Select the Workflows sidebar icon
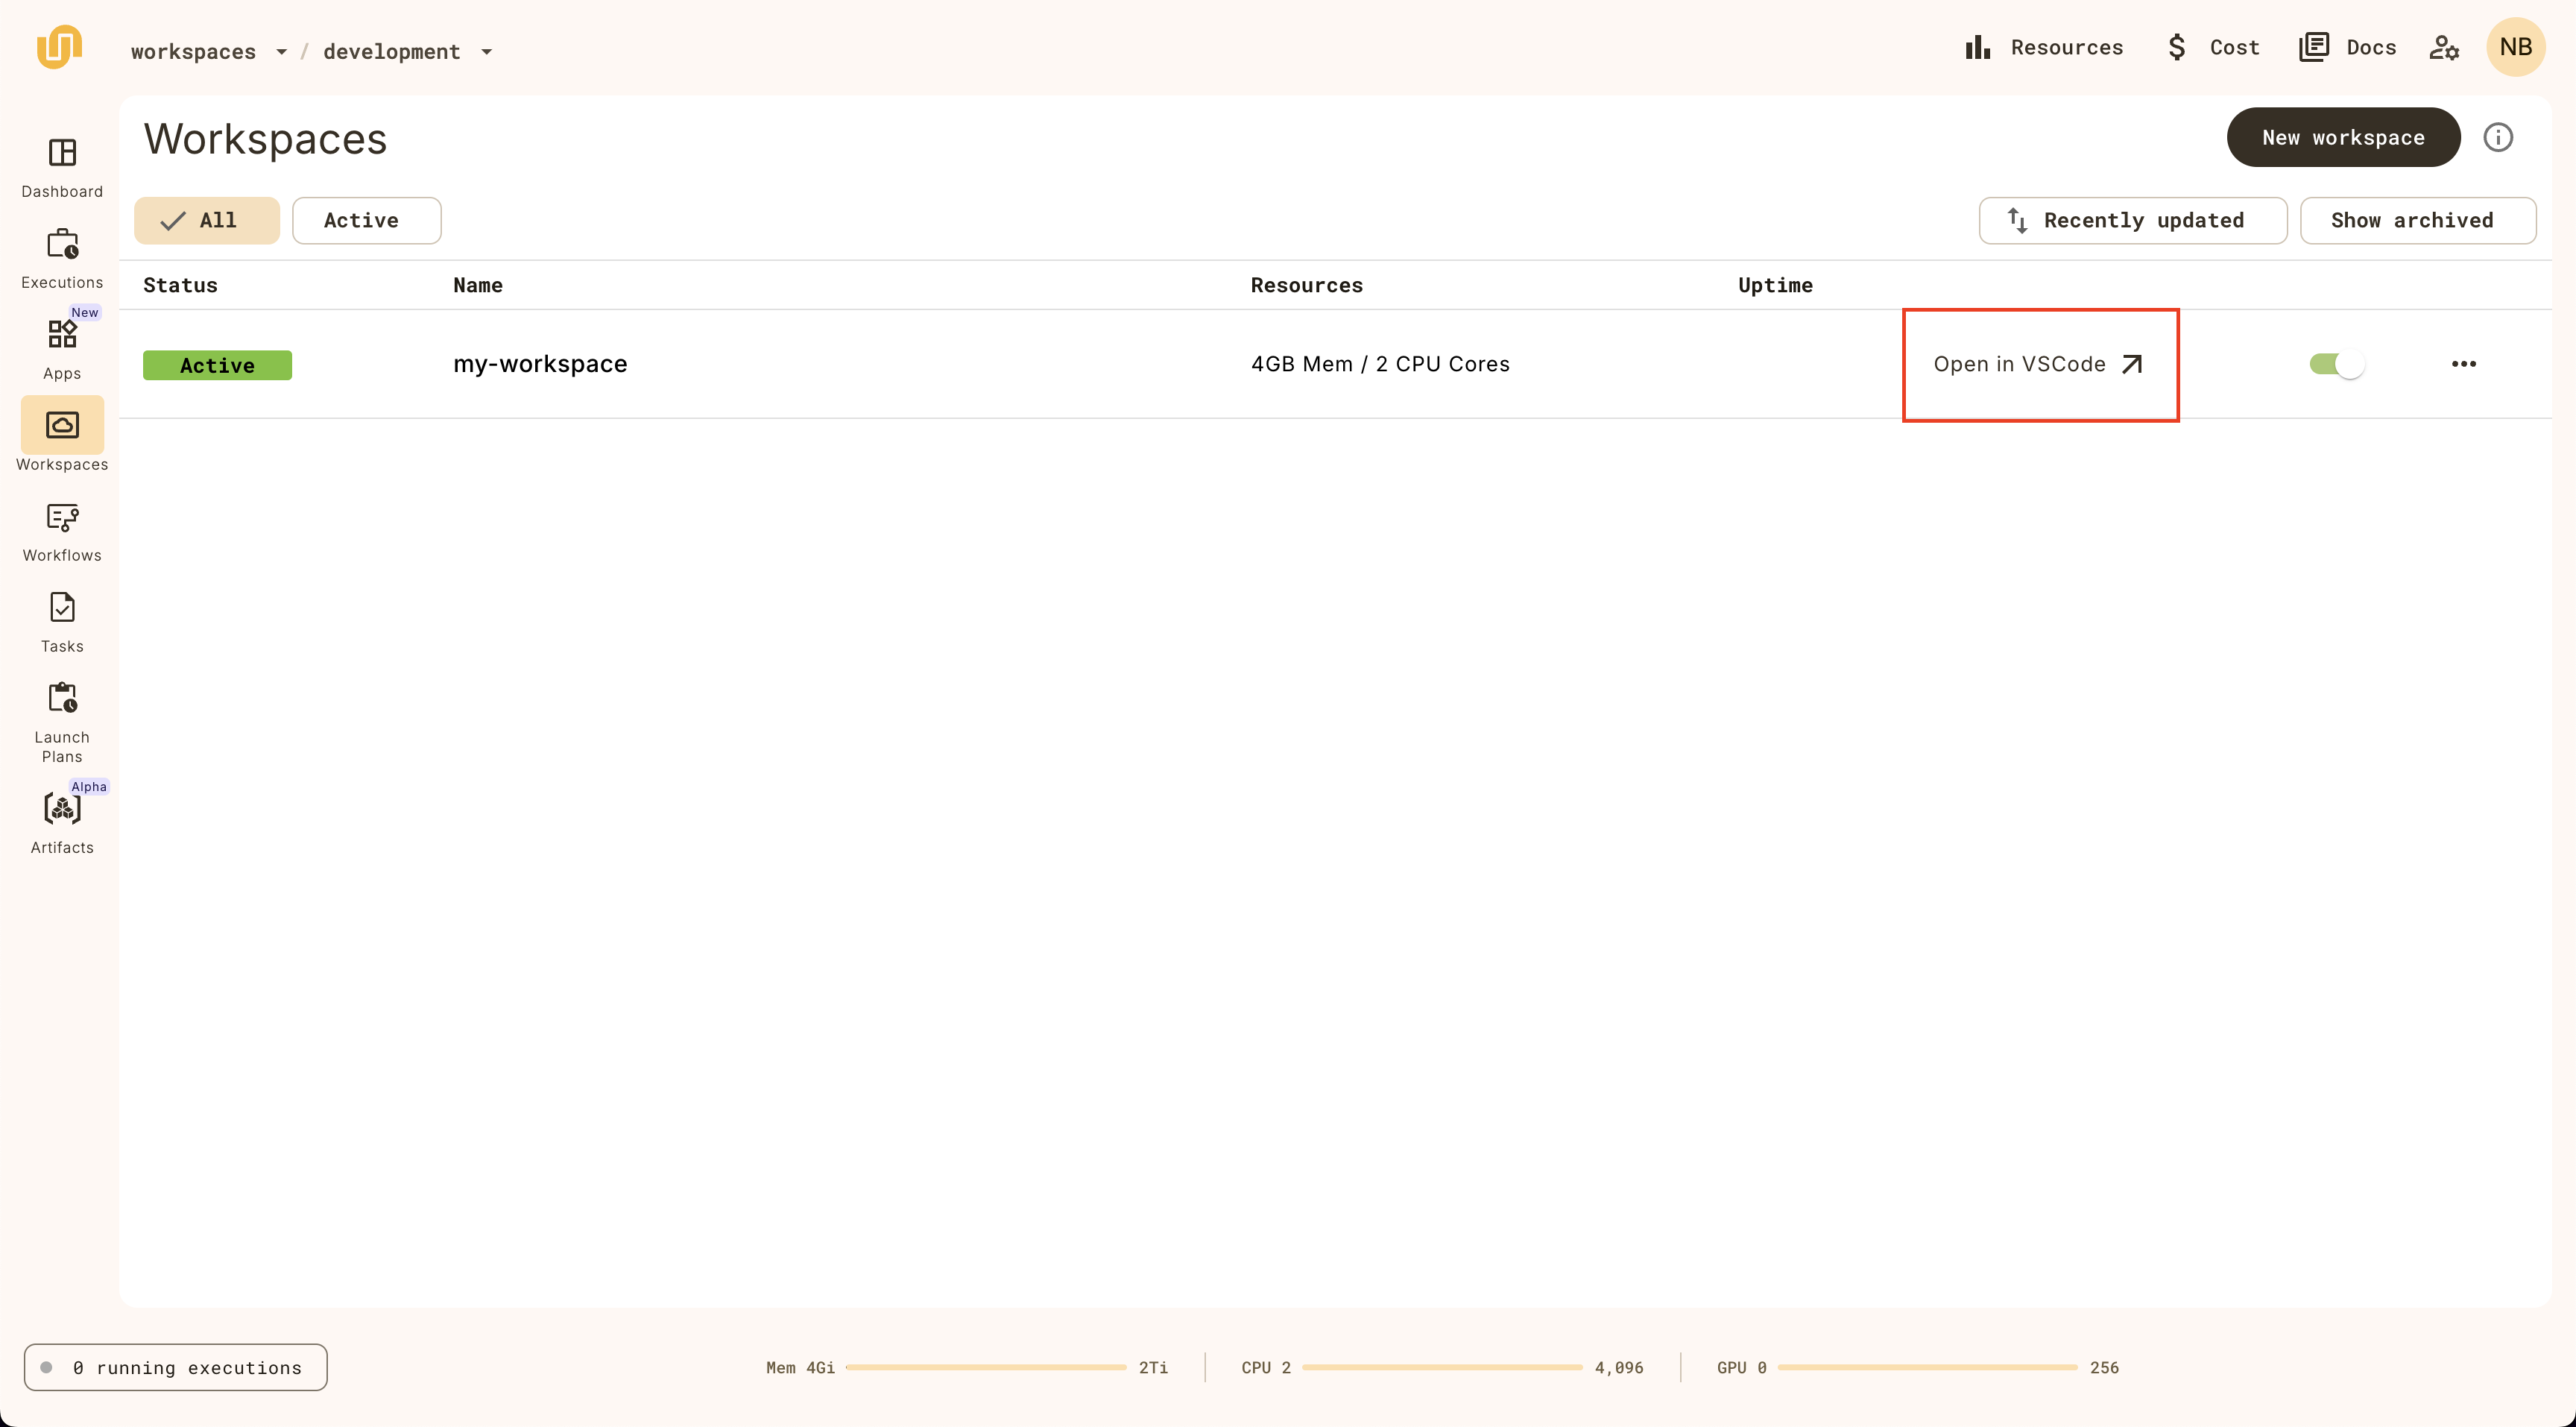 [x=62, y=517]
